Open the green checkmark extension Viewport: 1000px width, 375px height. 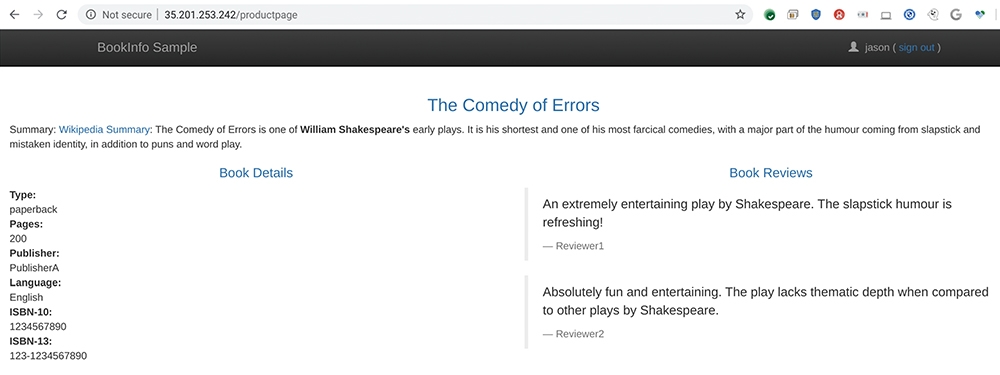pos(770,15)
